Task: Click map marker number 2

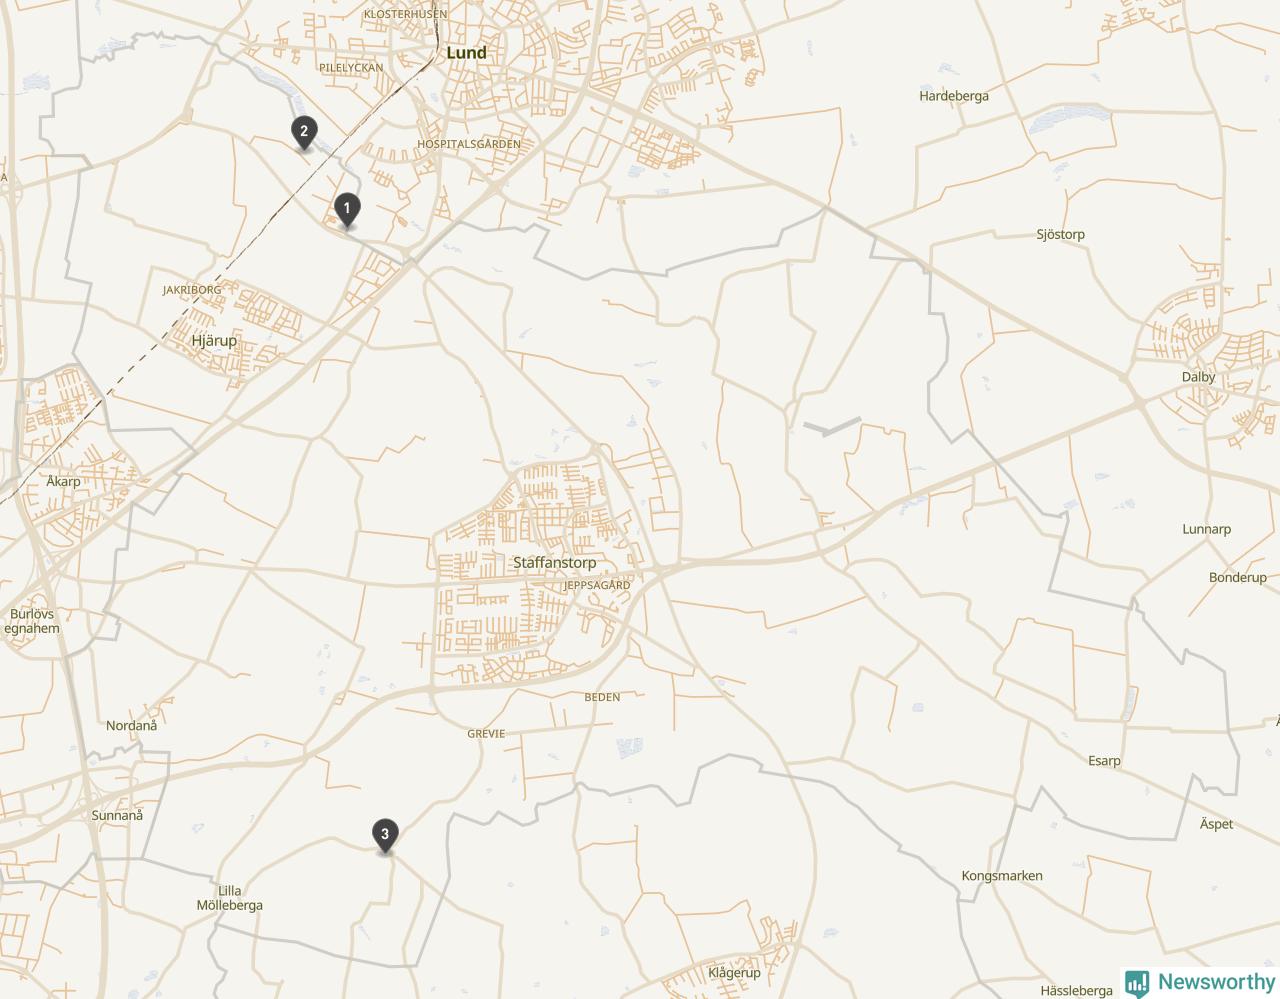Action: click(304, 133)
